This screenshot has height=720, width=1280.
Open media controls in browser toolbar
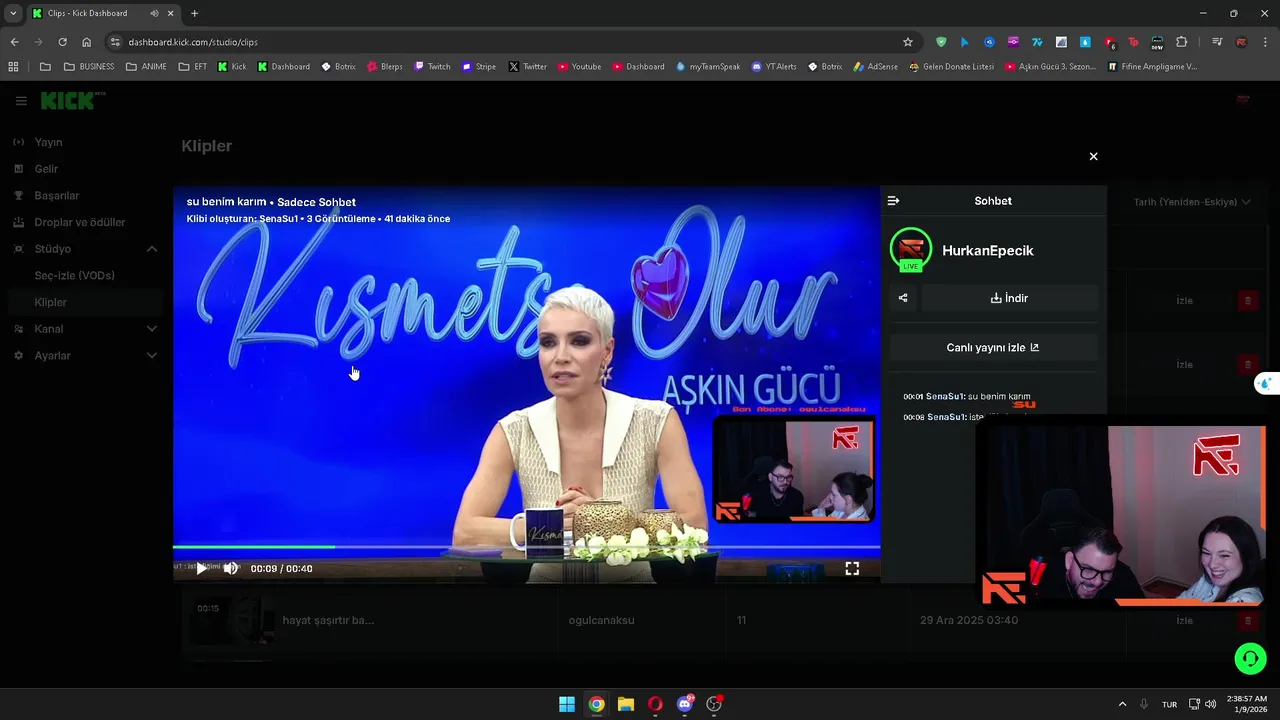click(x=1217, y=42)
